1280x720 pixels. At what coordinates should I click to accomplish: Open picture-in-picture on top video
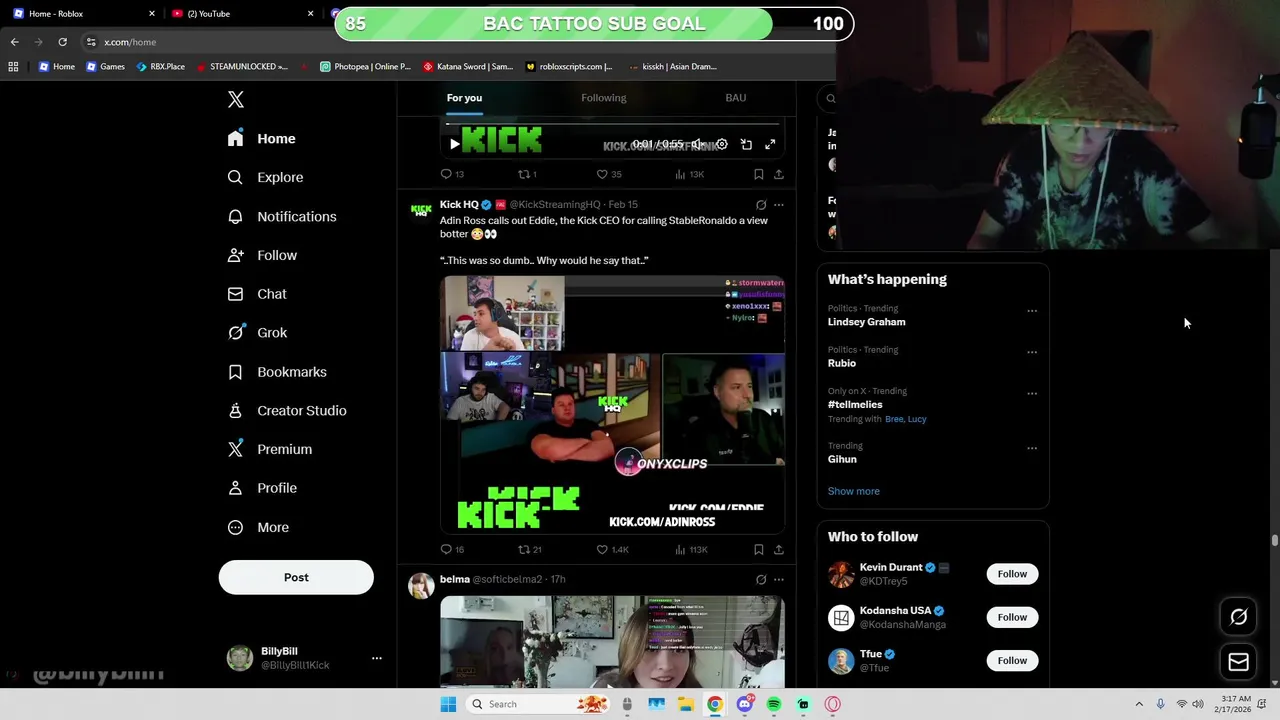[x=746, y=144]
